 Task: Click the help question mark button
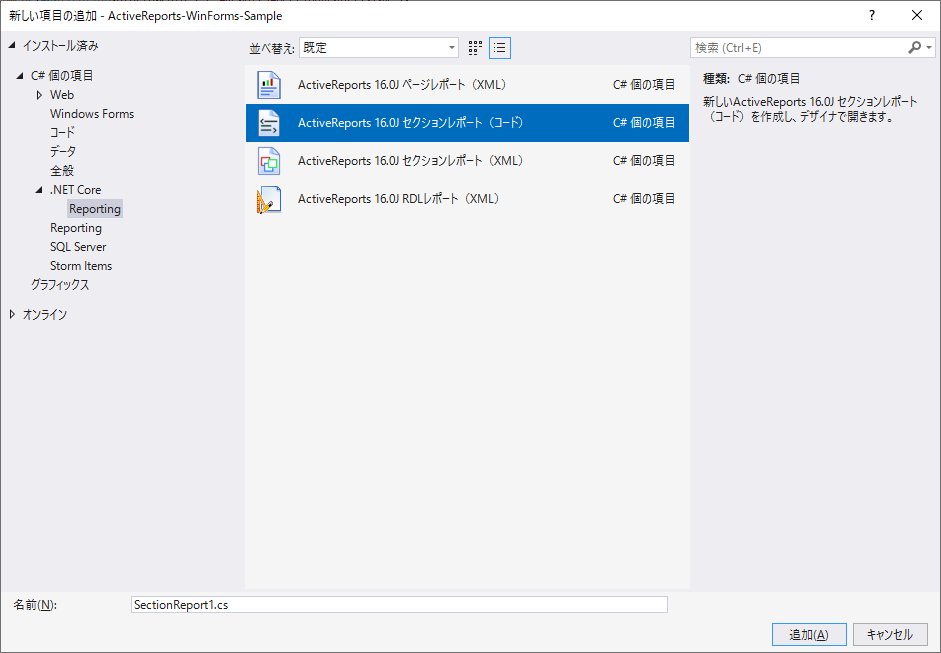coord(872,16)
